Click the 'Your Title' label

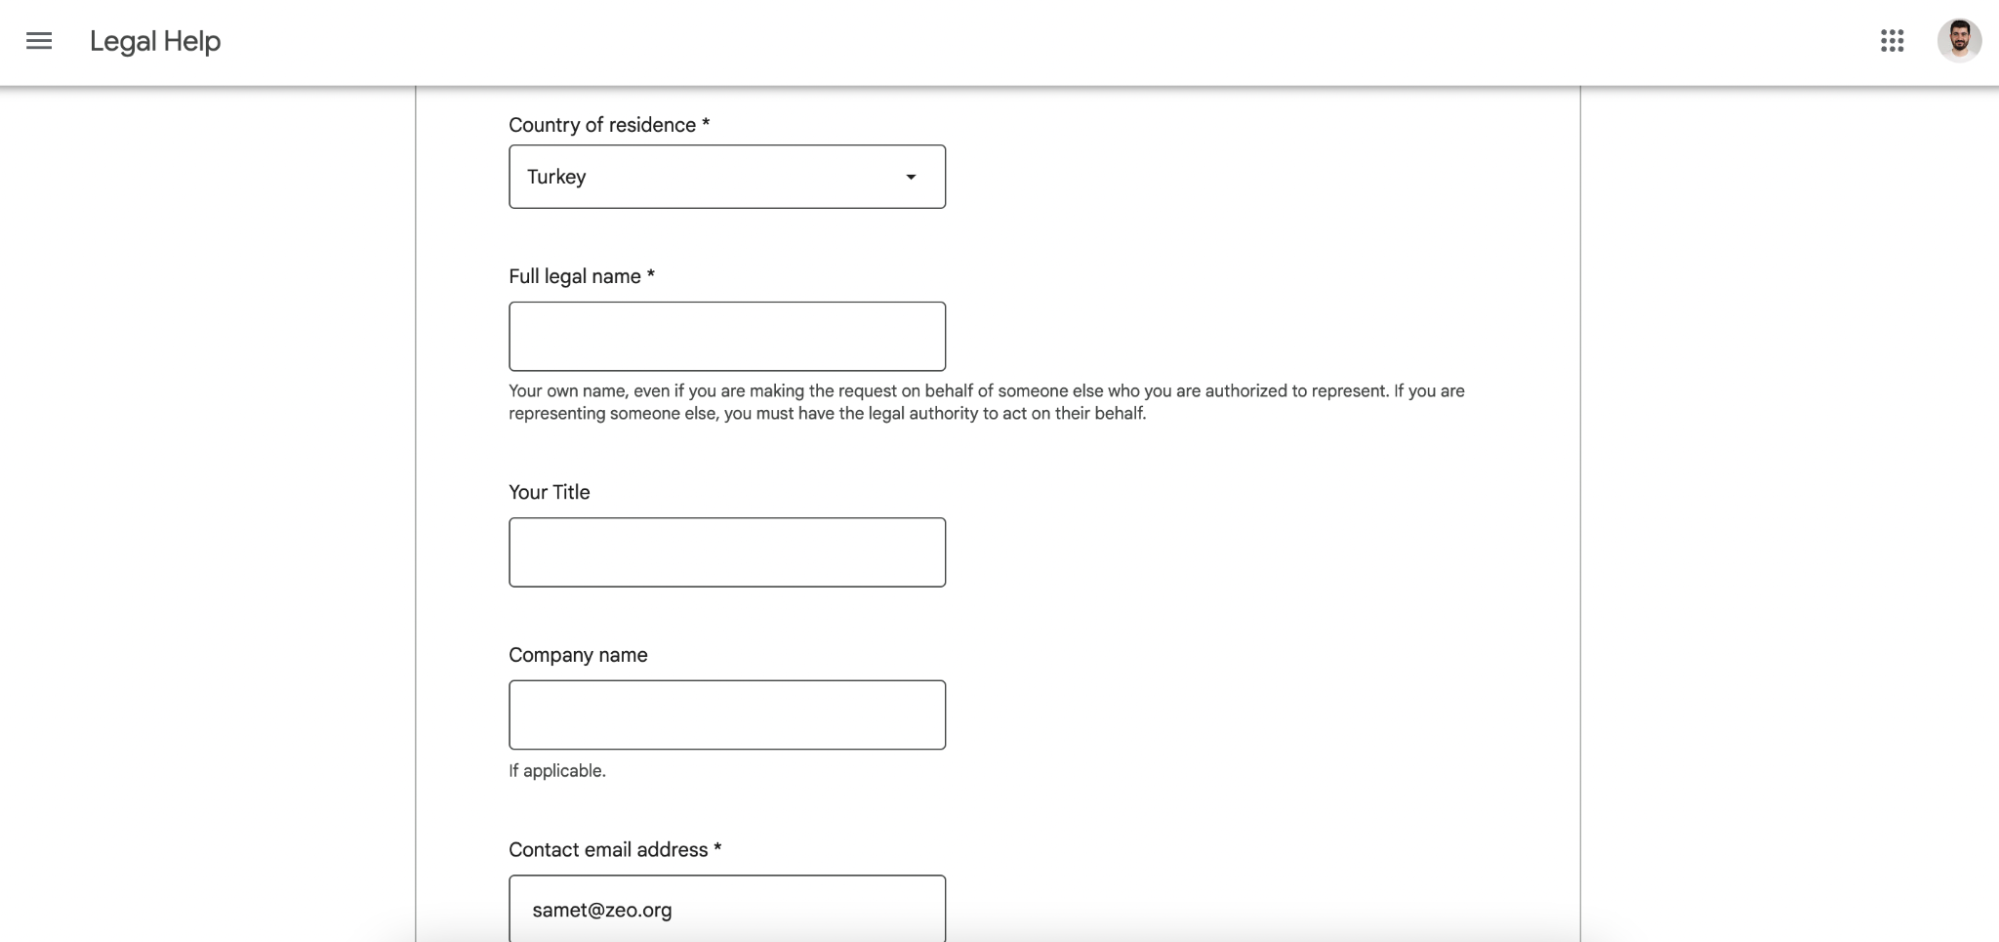coord(549,492)
